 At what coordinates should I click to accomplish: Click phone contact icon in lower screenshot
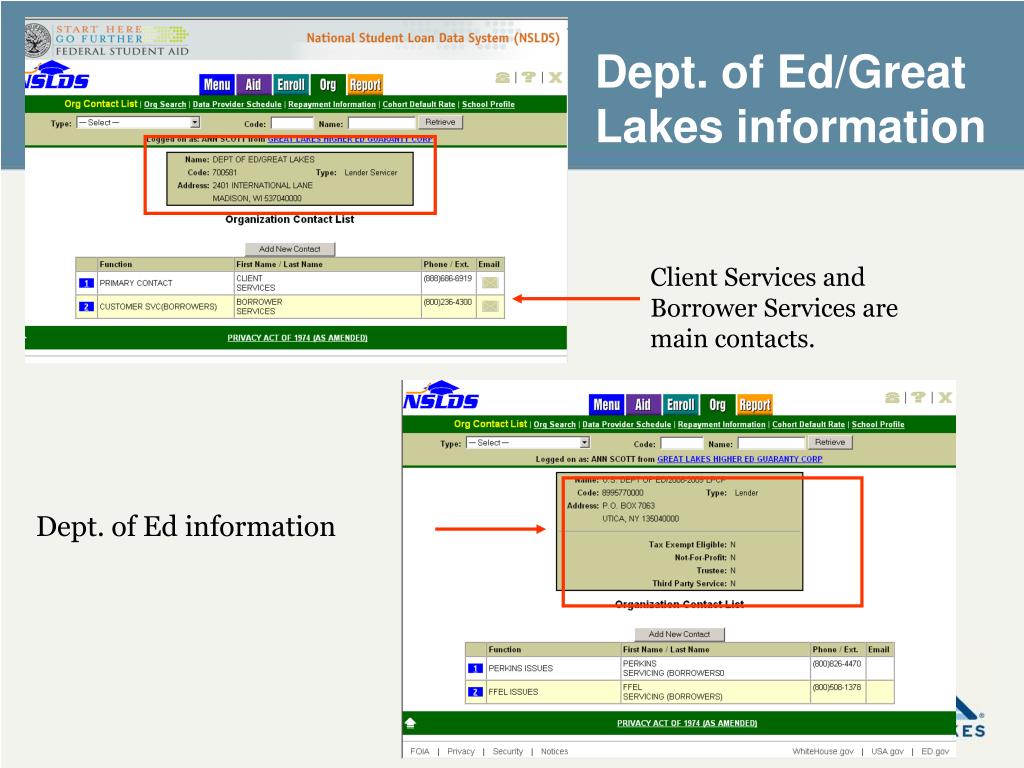pyautogui.click(x=892, y=397)
